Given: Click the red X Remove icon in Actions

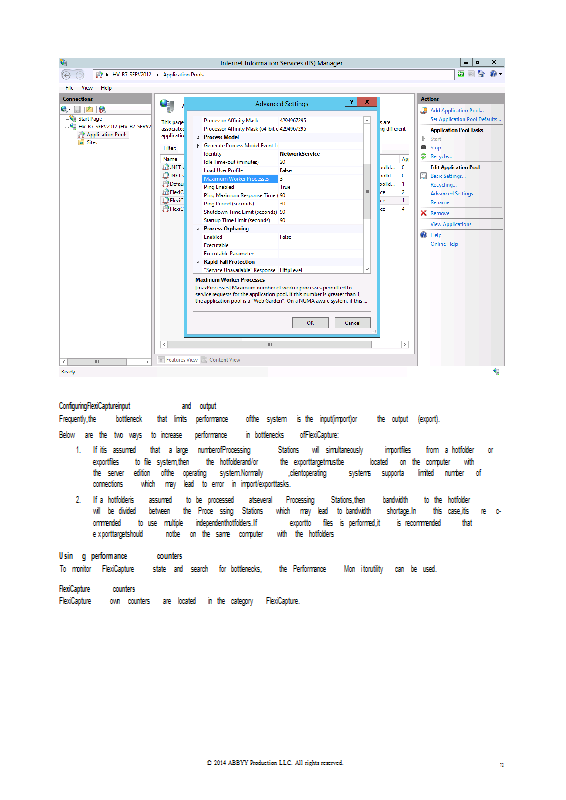Looking at the screenshot, I should click(424, 213).
